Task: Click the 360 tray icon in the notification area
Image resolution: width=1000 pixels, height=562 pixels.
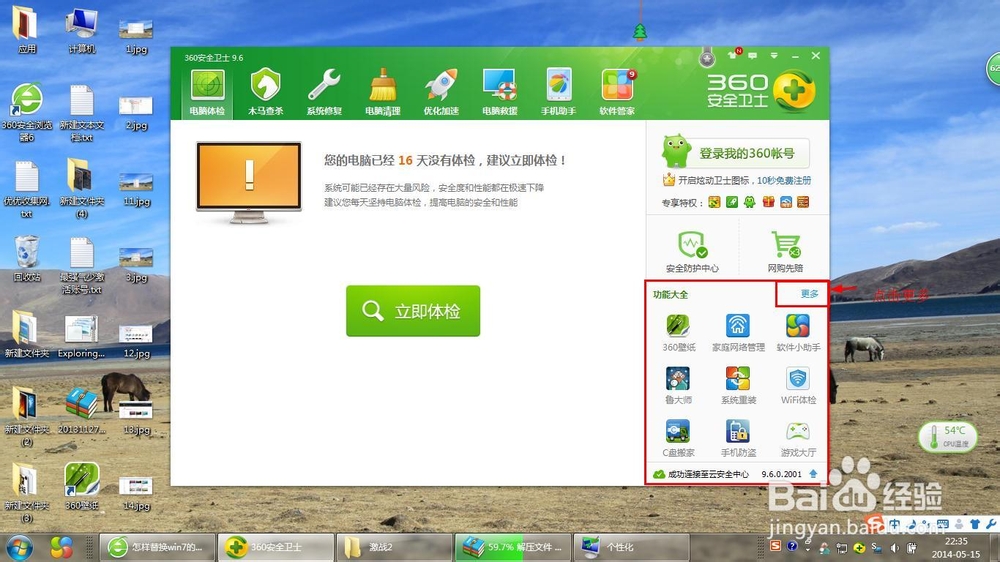Action: pos(859,548)
